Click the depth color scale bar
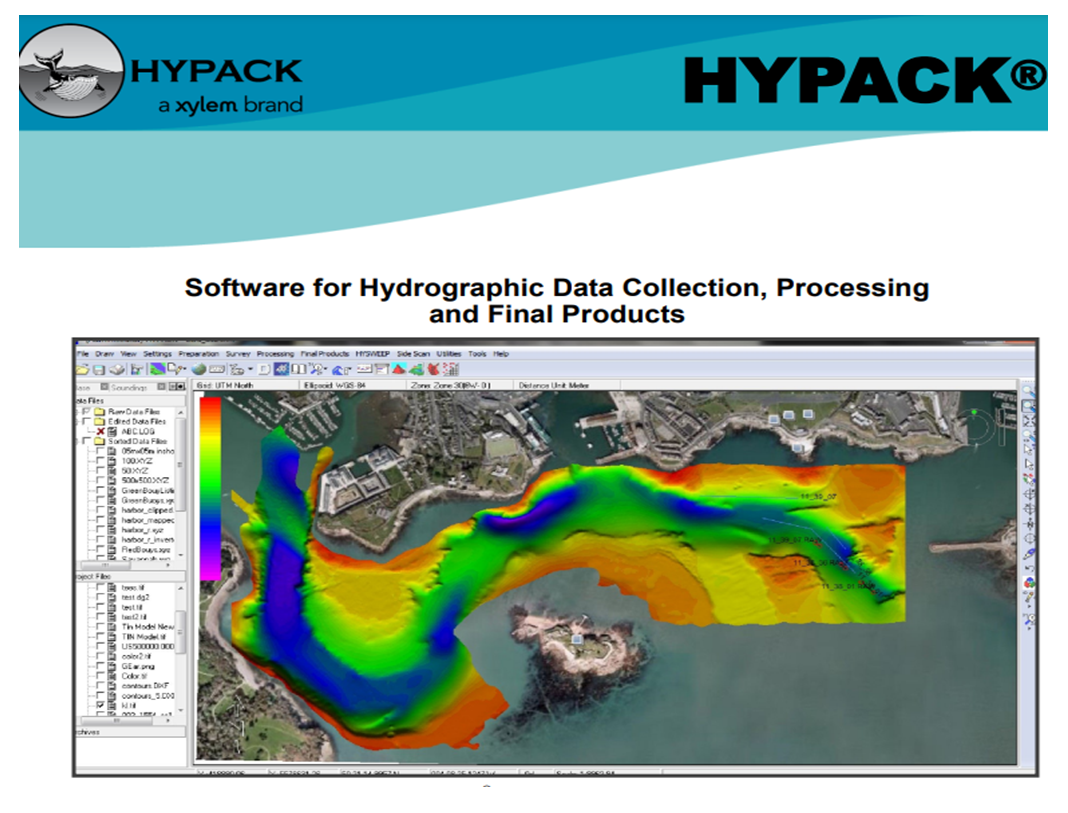The image size is (1068, 813). tap(210, 487)
